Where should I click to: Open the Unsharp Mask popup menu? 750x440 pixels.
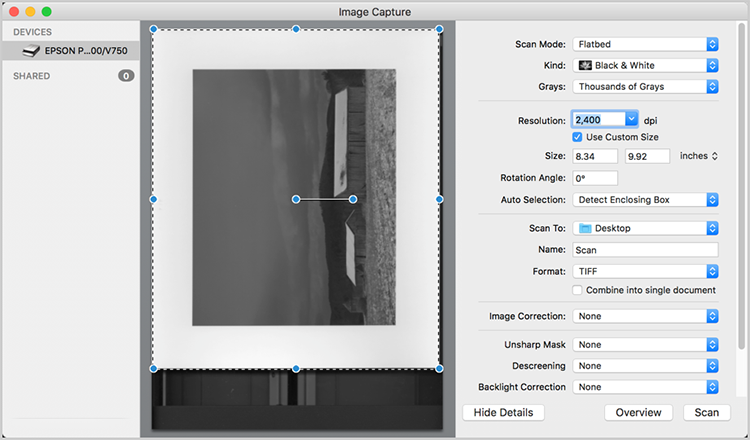pyautogui.click(x=645, y=344)
